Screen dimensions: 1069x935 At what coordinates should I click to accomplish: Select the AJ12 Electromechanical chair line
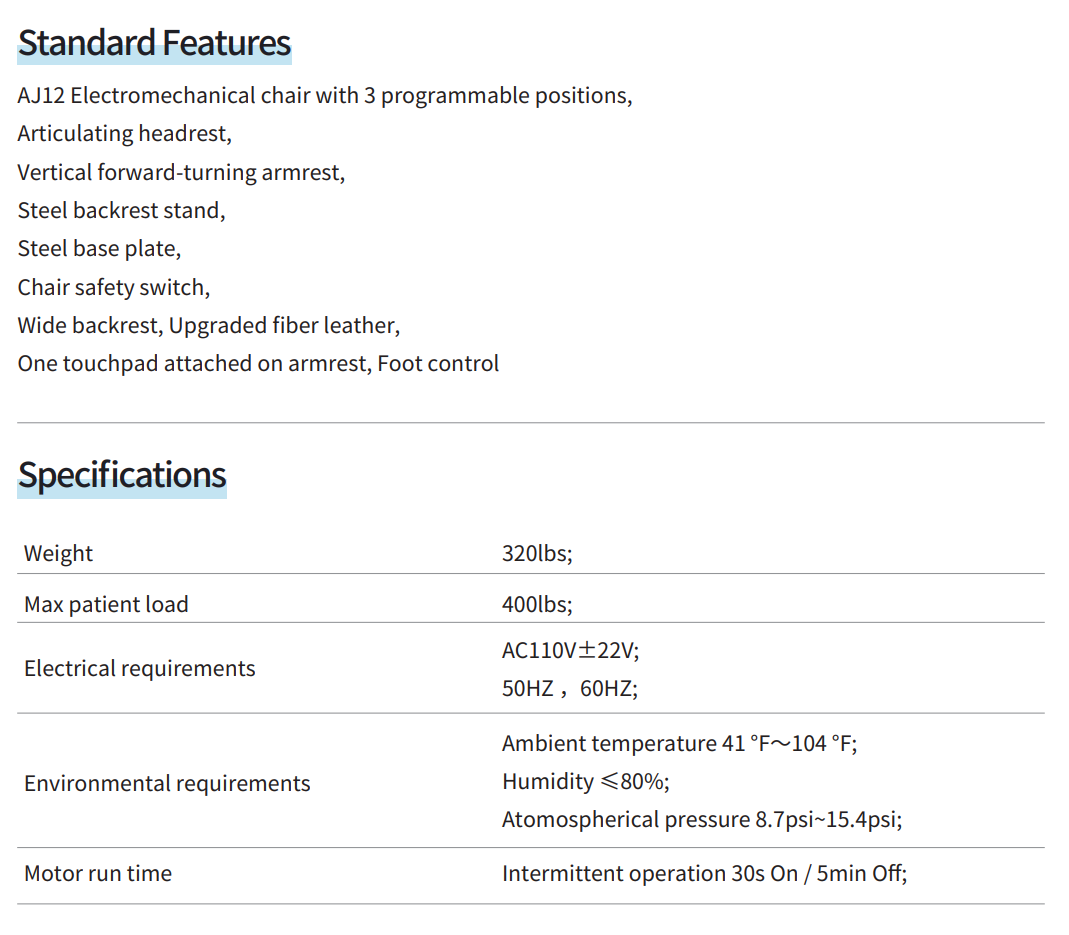pyautogui.click(x=324, y=96)
